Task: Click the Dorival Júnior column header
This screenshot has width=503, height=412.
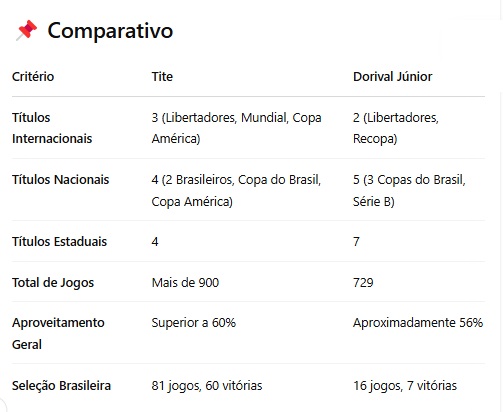Action: pos(392,77)
